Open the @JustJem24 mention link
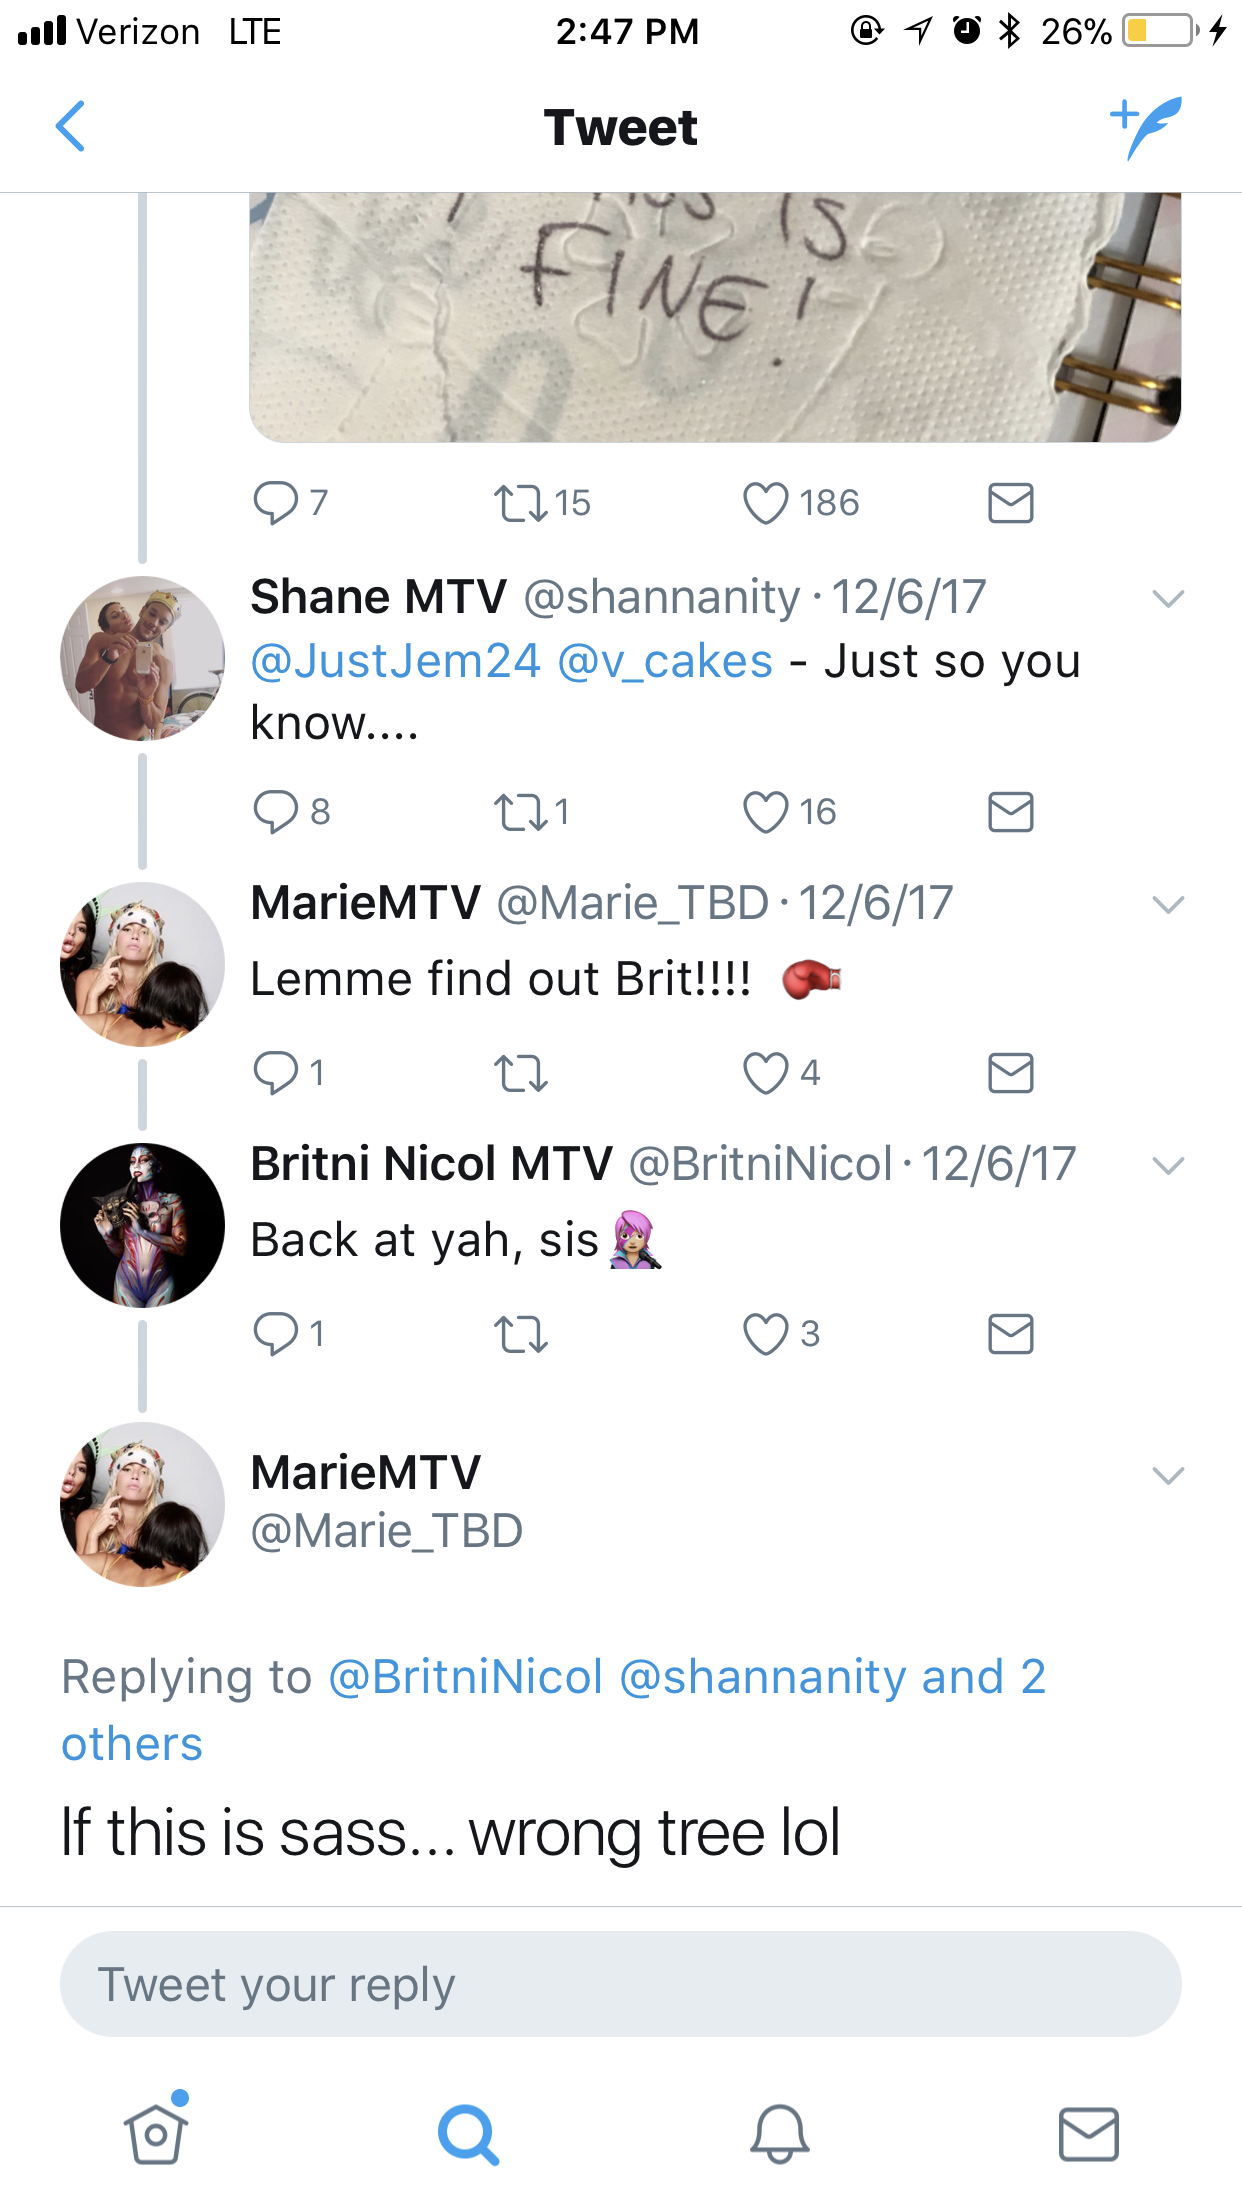The image size is (1242, 2208). 395,661
